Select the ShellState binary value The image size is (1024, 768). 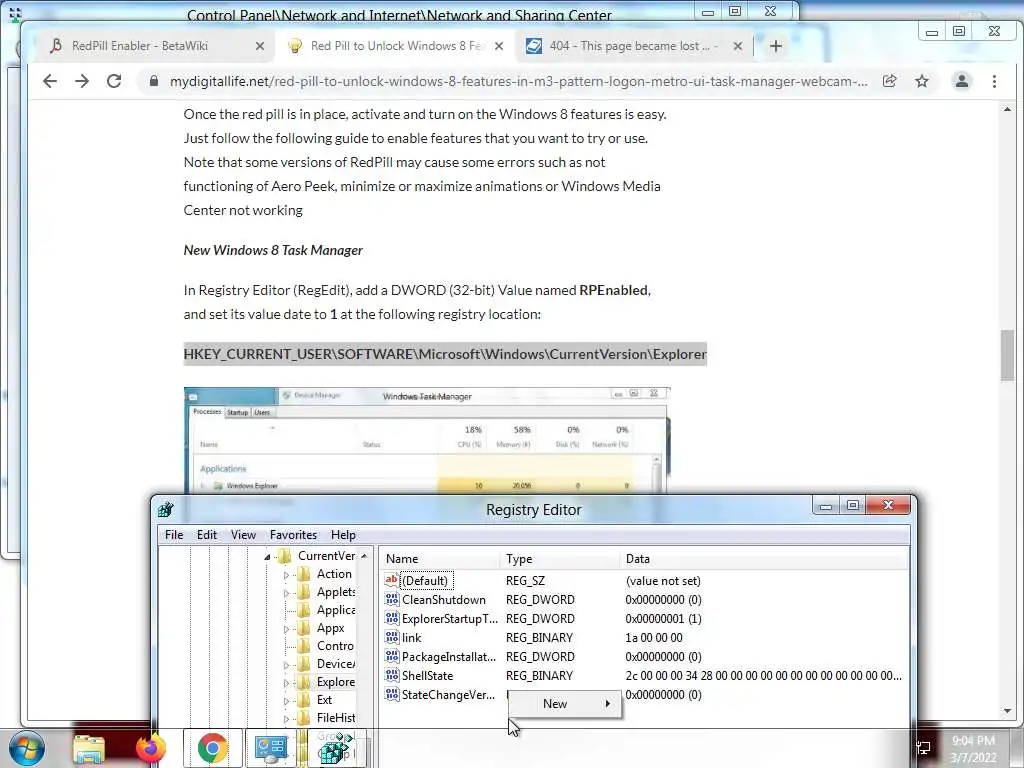pyautogui.click(x=427, y=675)
